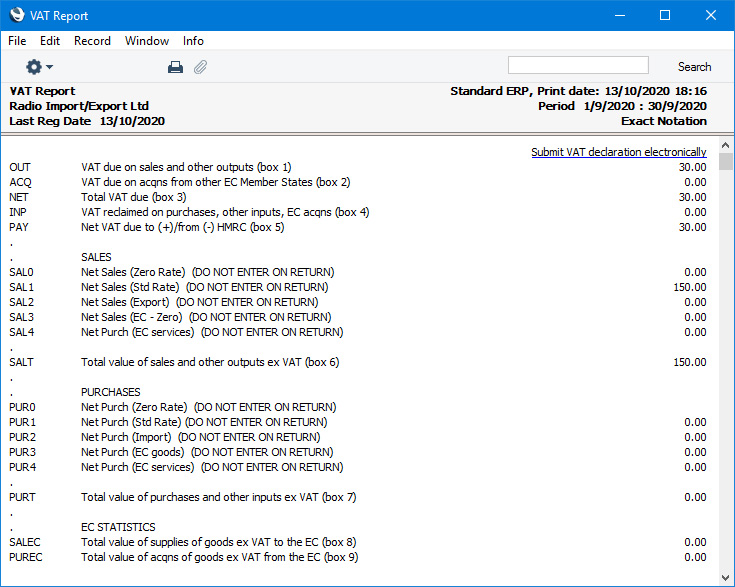
Task: Click the 150.00 value in the SAL1 row
Action: [690, 287]
